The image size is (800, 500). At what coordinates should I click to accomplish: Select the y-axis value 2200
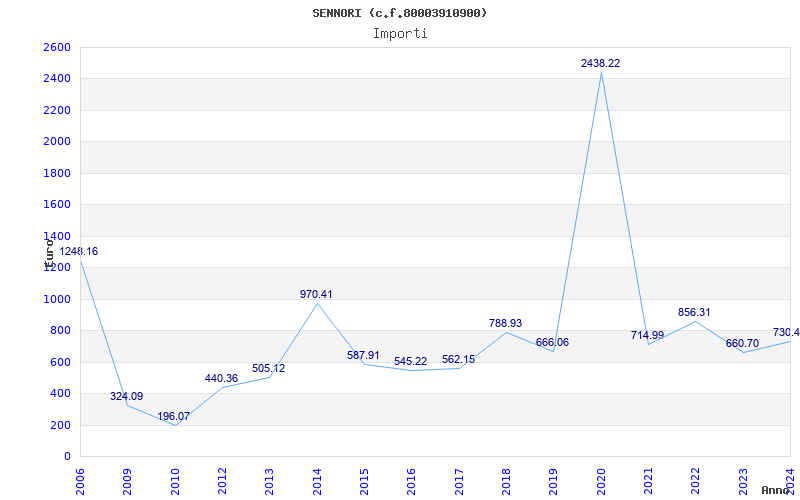point(57,110)
